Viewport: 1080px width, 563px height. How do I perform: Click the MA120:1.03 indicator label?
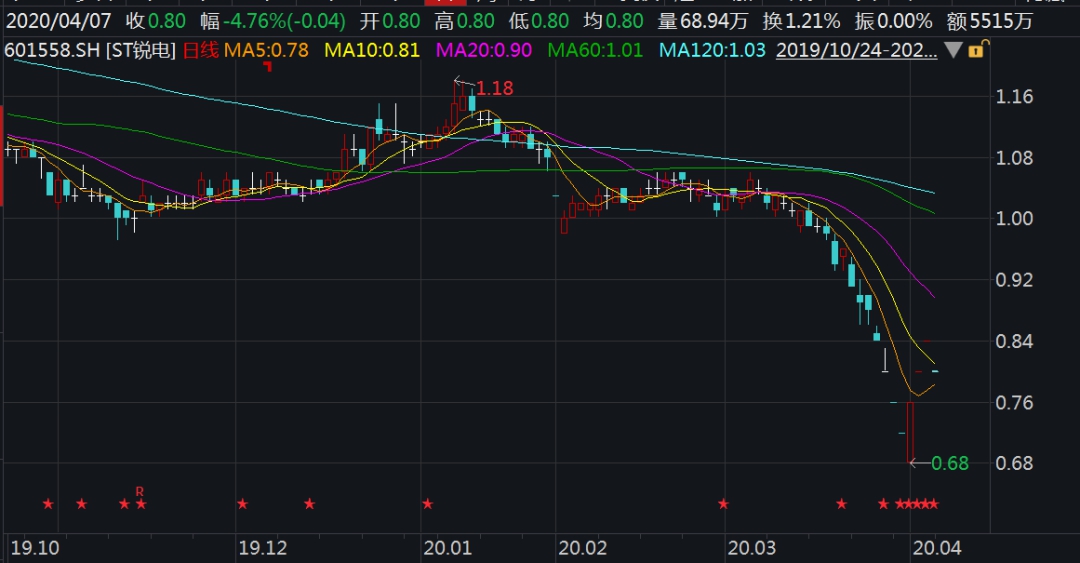[712, 50]
